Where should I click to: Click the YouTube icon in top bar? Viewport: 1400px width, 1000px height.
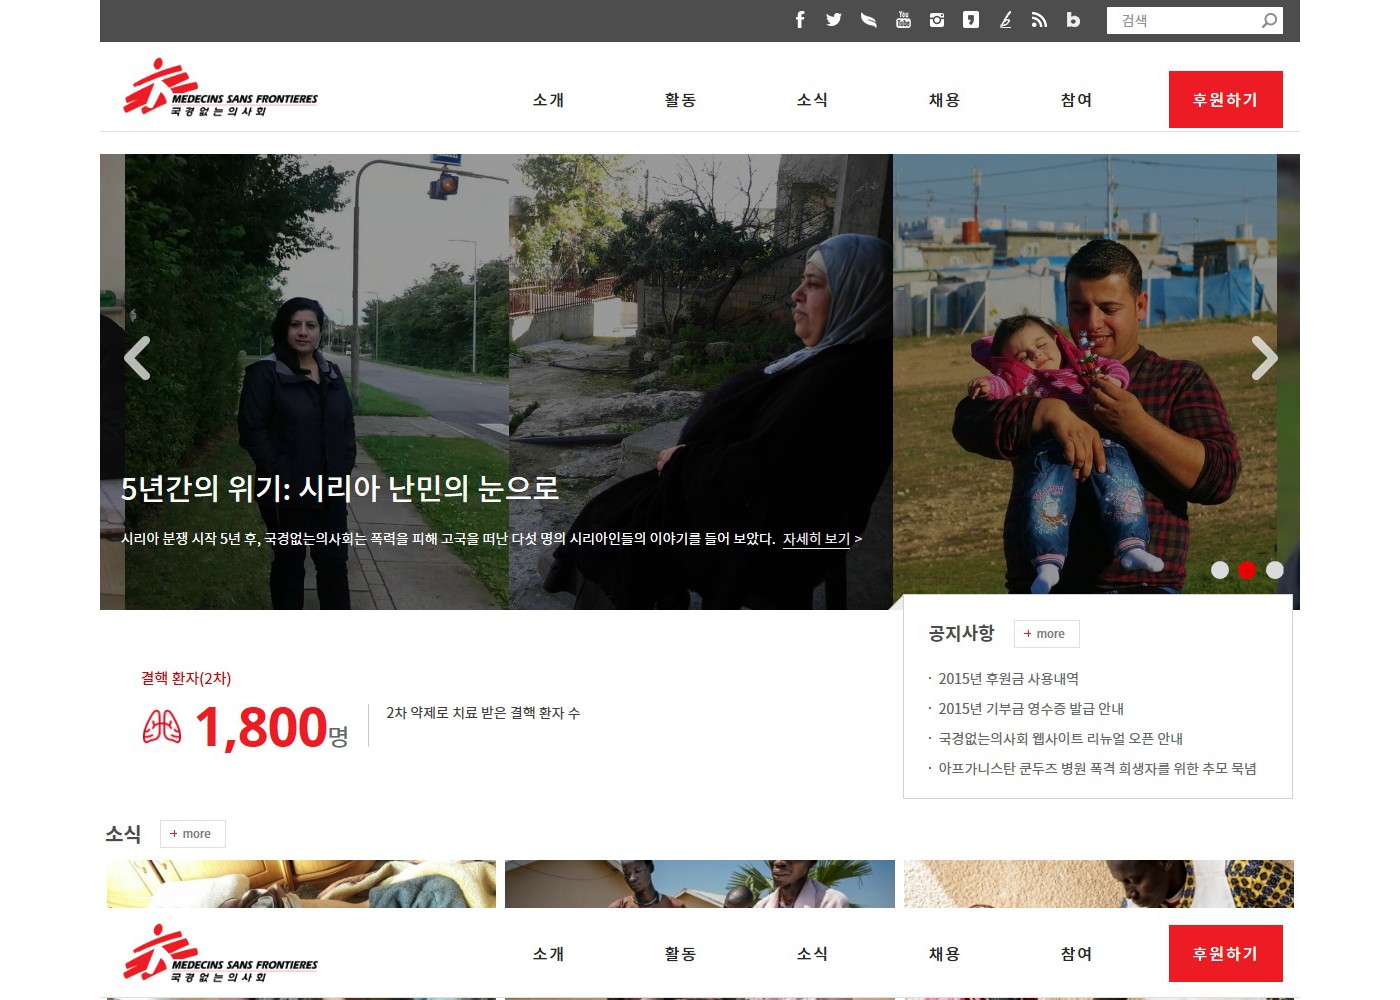pyautogui.click(x=903, y=20)
